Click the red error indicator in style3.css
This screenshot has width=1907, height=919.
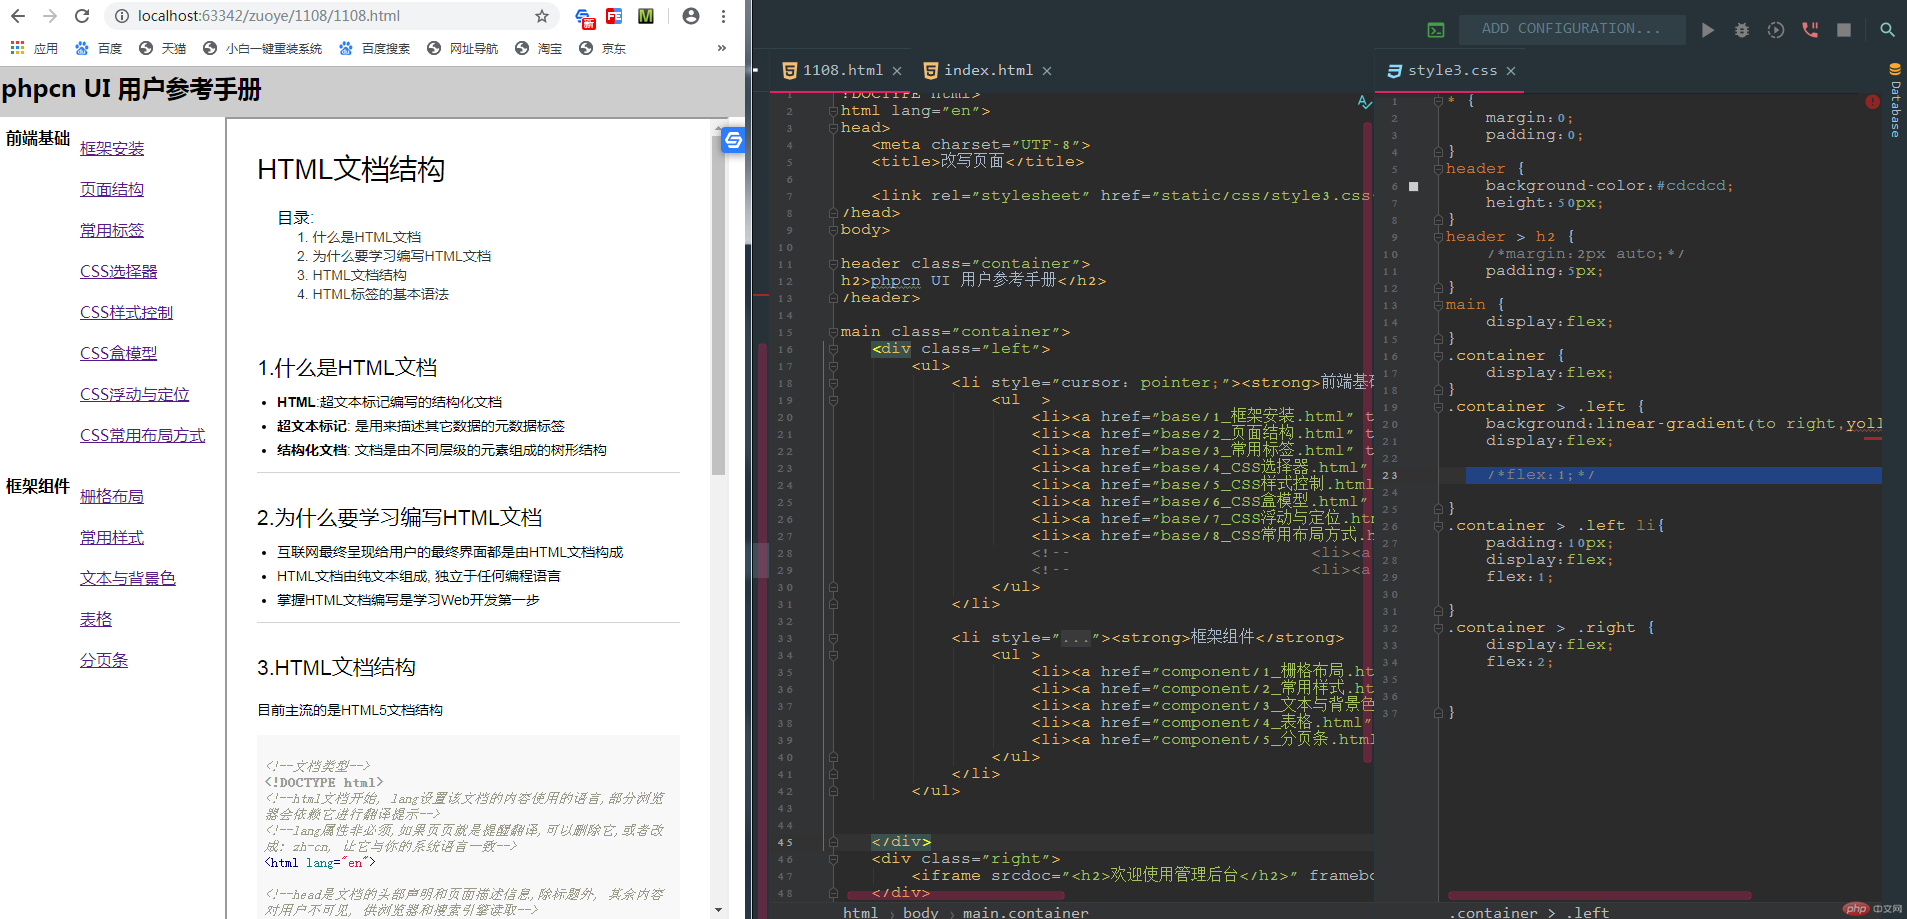click(1872, 102)
